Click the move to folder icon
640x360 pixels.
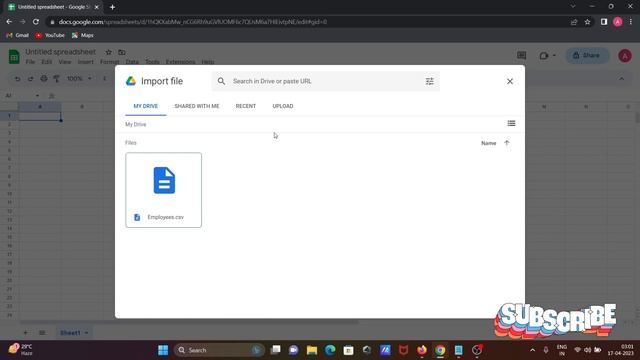pyautogui.click(x=122, y=52)
